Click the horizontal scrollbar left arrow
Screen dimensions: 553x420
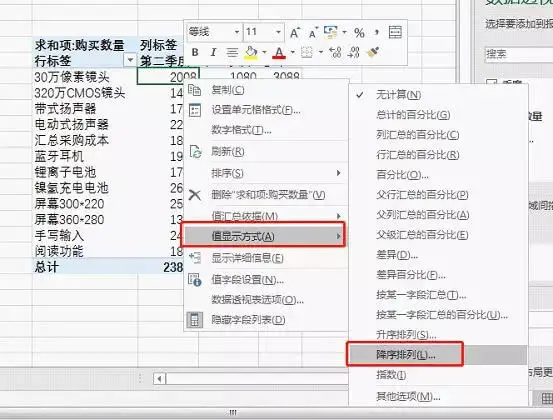click(159, 379)
